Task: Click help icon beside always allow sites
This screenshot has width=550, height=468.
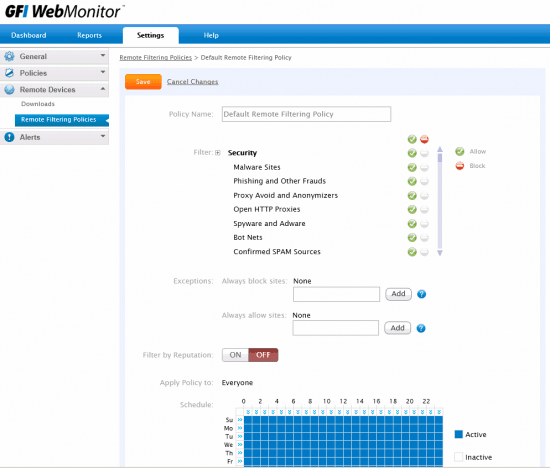Action: (x=421, y=328)
